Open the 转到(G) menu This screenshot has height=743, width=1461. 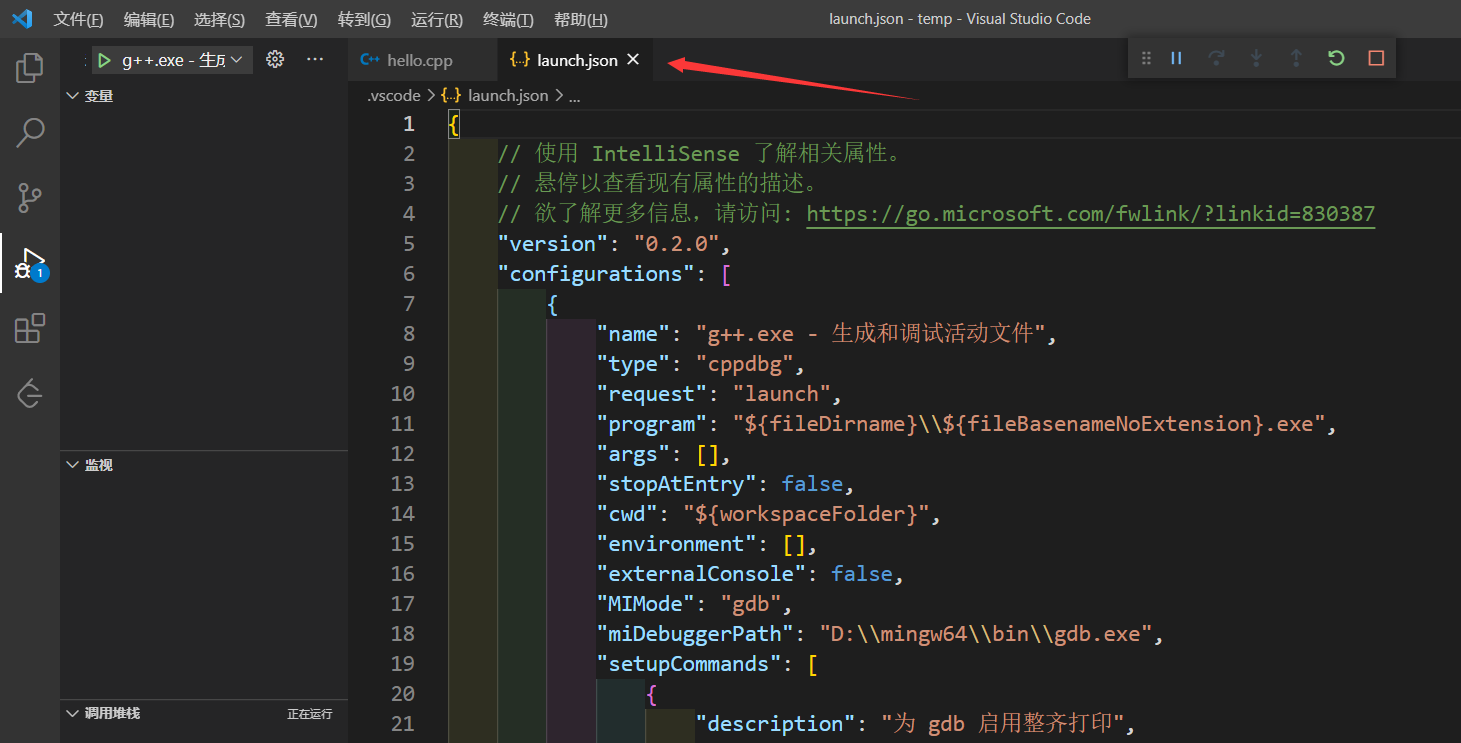pos(364,20)
